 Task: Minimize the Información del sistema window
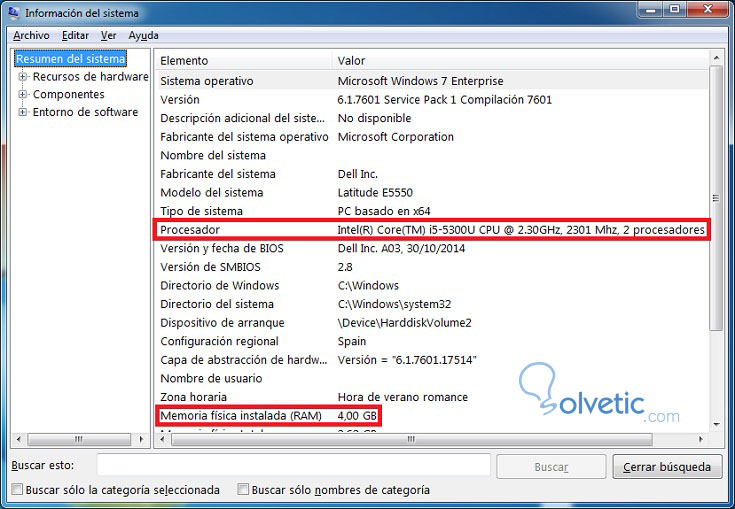pyautogui.click(x=652, y=9)
